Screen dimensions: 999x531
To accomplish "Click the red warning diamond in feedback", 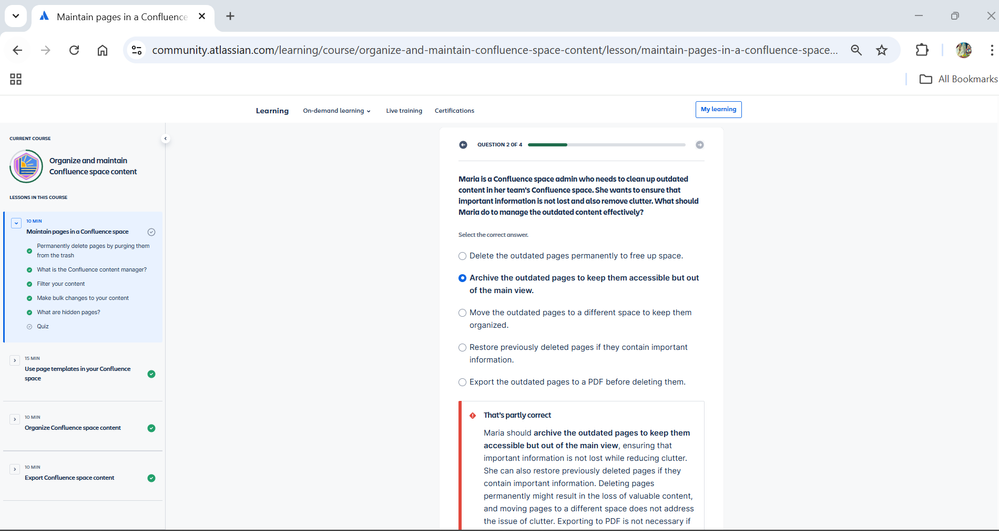I will click(473, 416).
